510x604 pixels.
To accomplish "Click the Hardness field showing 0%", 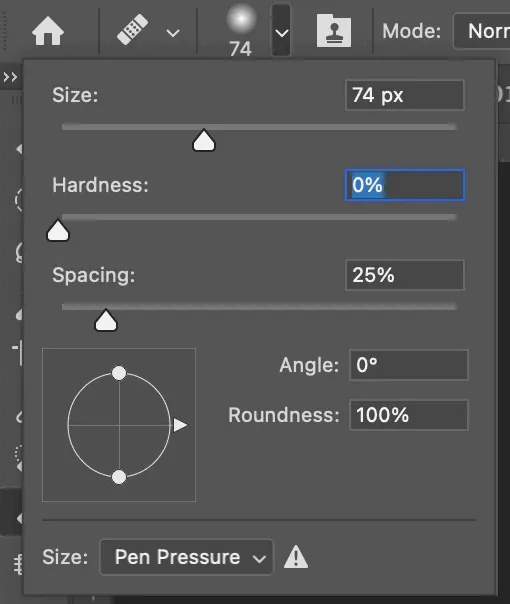I will tap(405, 185).
